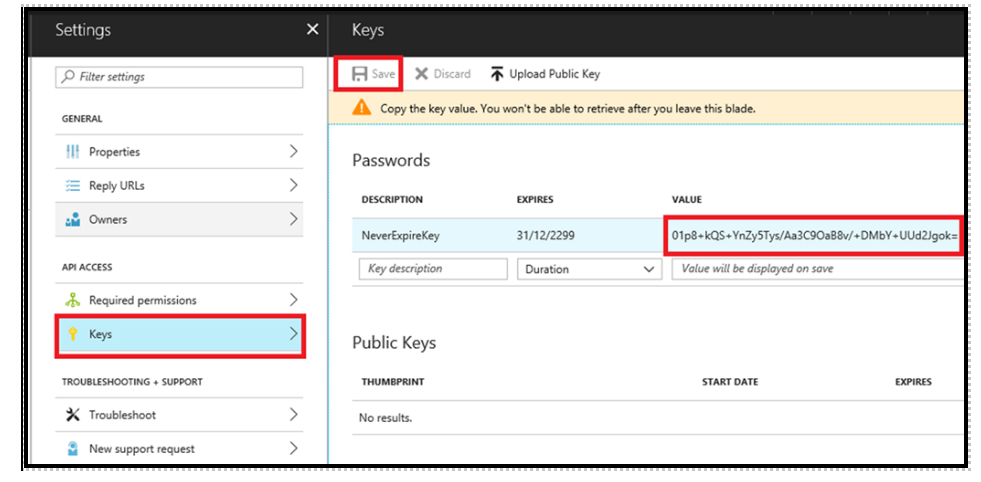Click the GENERAL section label
The height and width of the screenshot is (482, 981).
(82, 119)
